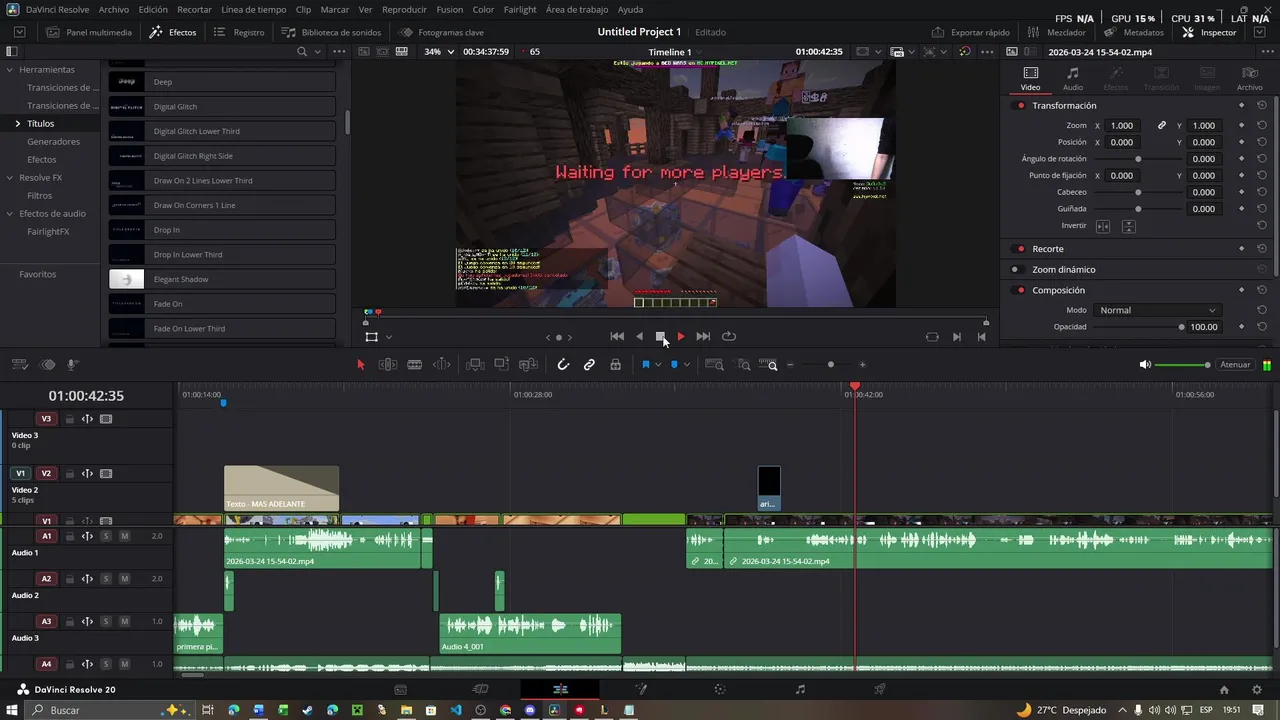The width and height of the screenshot is (1280, 720).
Task: Zoom in timeline with plus button
Action: (x=862, y=365)
